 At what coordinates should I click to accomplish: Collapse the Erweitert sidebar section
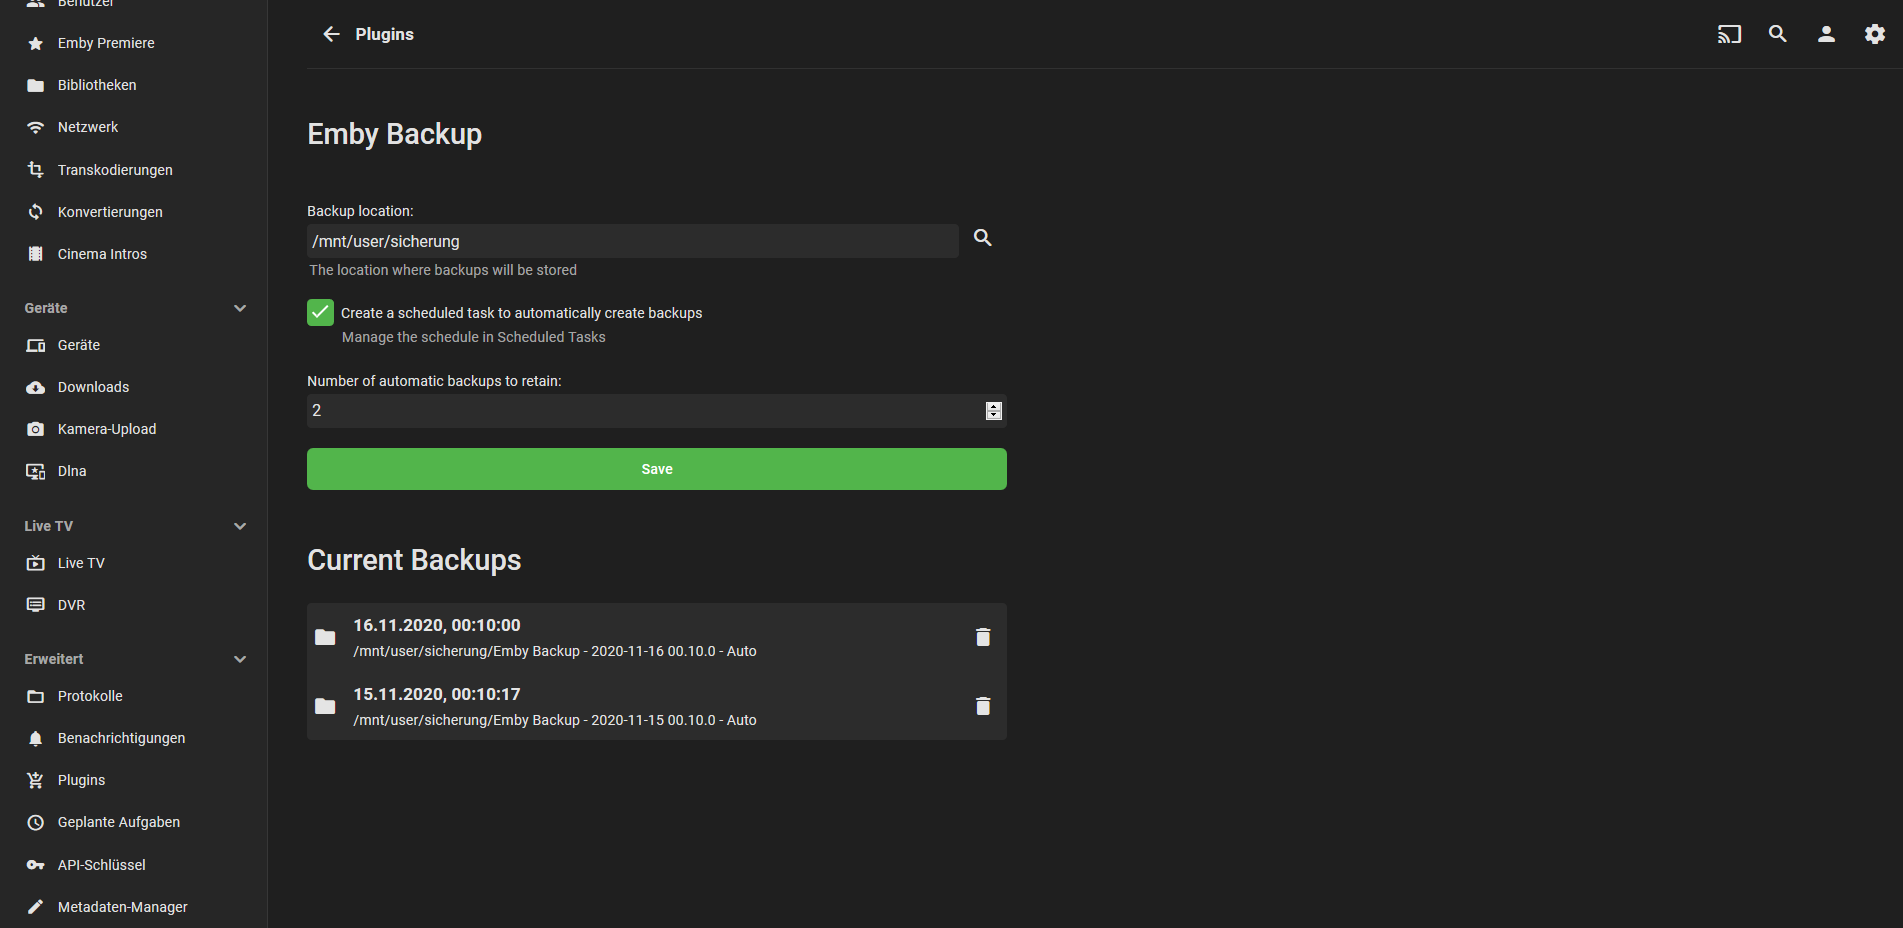pyautogui.click(x=240, y=659)
